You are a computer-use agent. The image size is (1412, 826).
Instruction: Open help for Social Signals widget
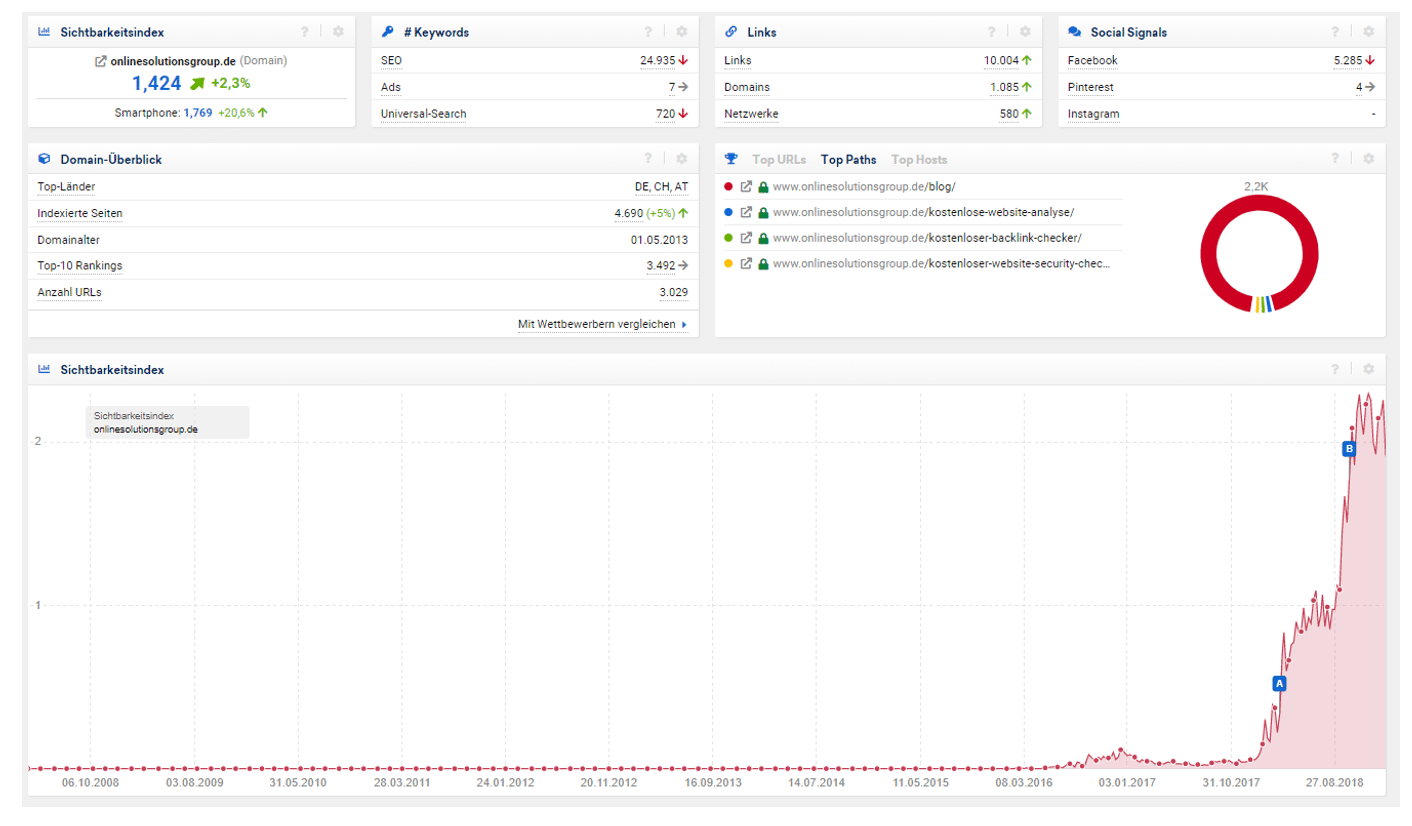coord(1335,32)
